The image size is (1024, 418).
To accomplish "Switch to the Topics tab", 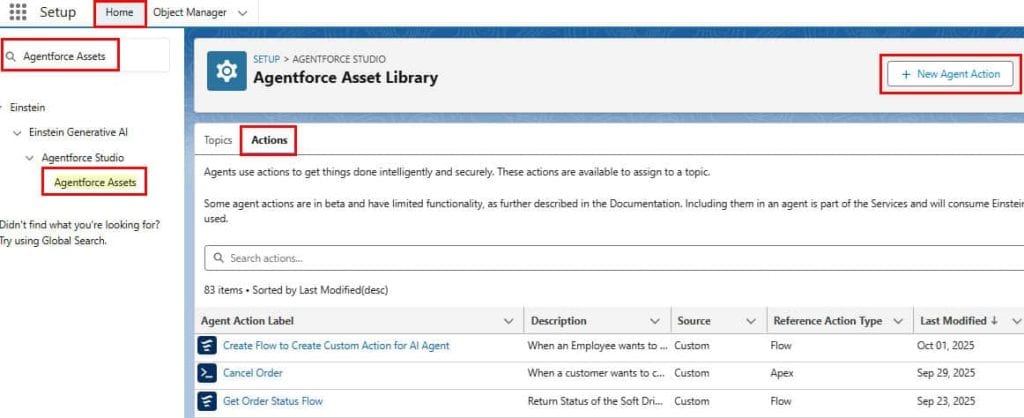I will pyautogui.click(x=218, y=140).
